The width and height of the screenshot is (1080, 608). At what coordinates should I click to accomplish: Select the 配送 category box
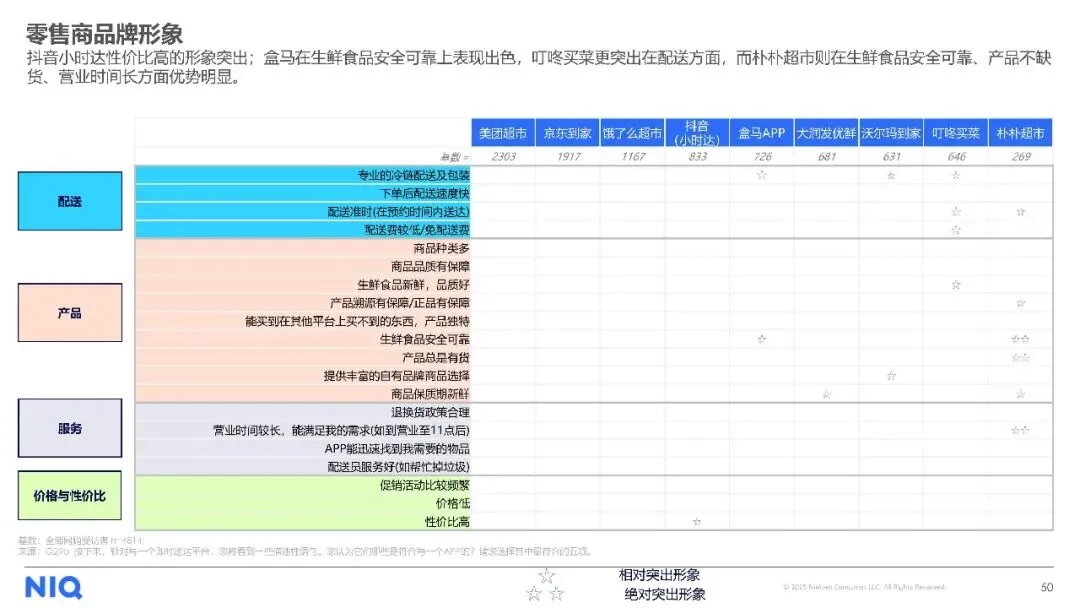70,201
